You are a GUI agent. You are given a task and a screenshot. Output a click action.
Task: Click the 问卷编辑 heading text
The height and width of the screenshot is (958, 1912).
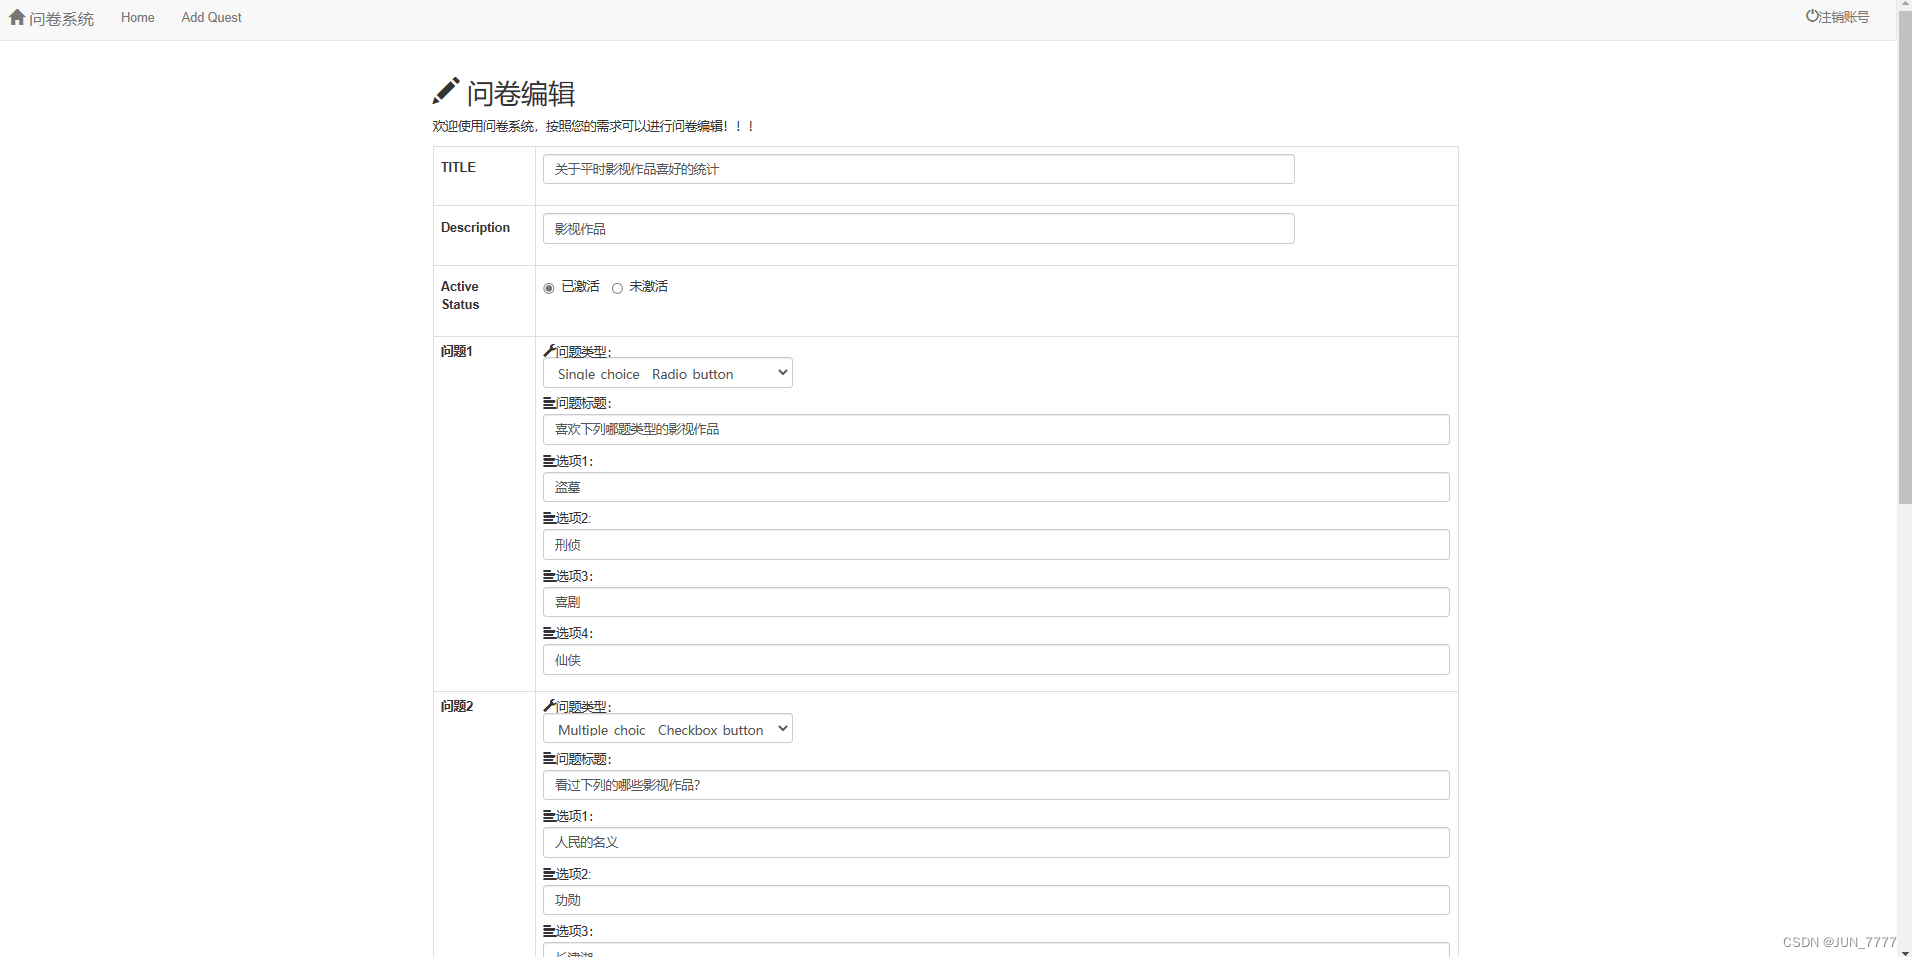[521, 93]
